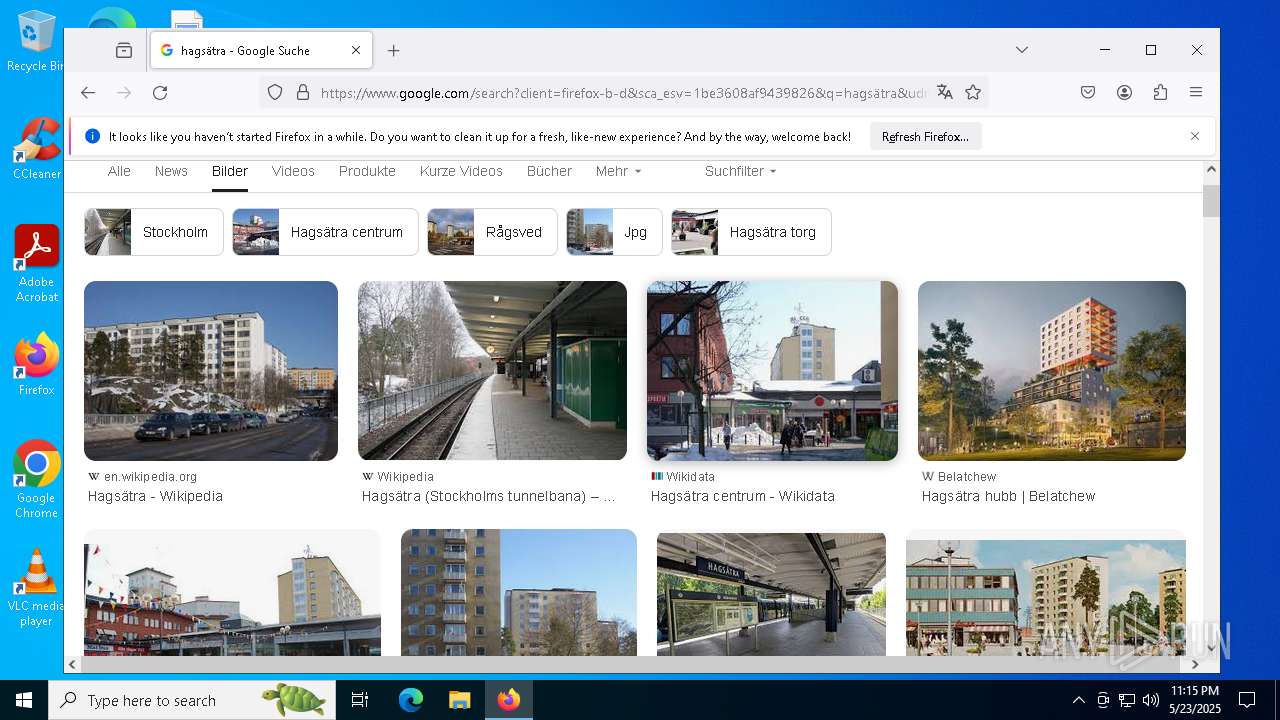Image resolution: width=1280 pixels, height=720 pixels.
Task: Open the HAGSÄTRA station sign platform image
Action: tap(771, 594)
